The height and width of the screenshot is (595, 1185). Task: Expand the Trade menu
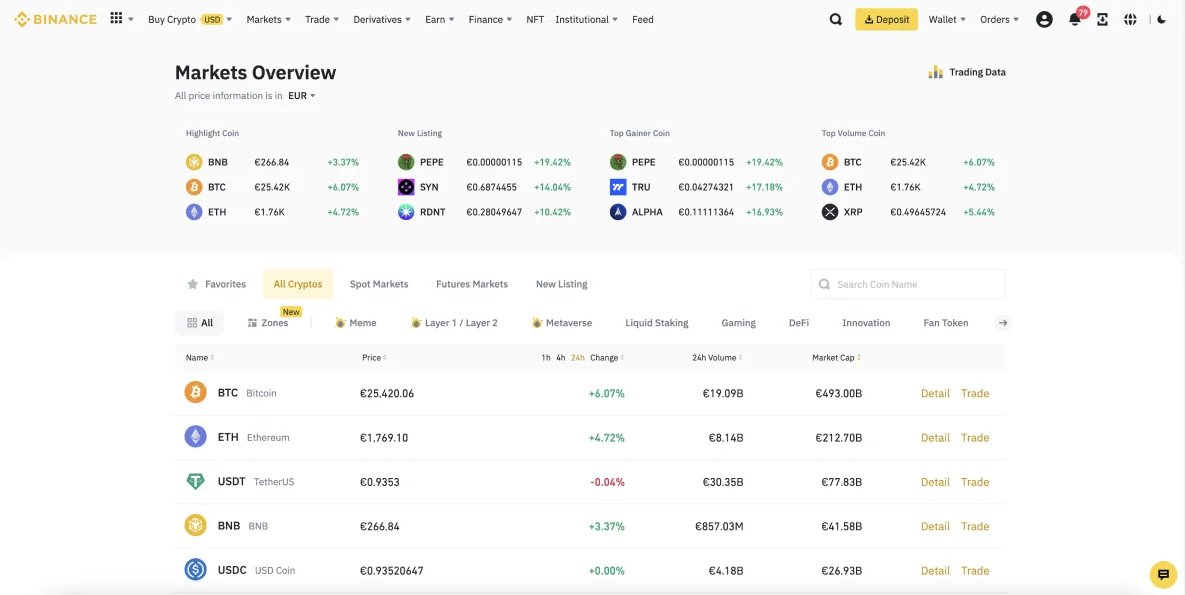(322, 20)
